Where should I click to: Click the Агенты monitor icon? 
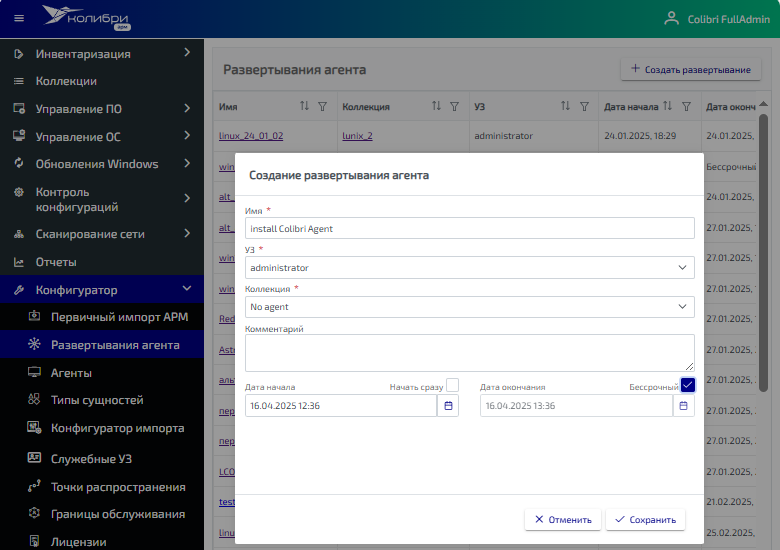34,372
